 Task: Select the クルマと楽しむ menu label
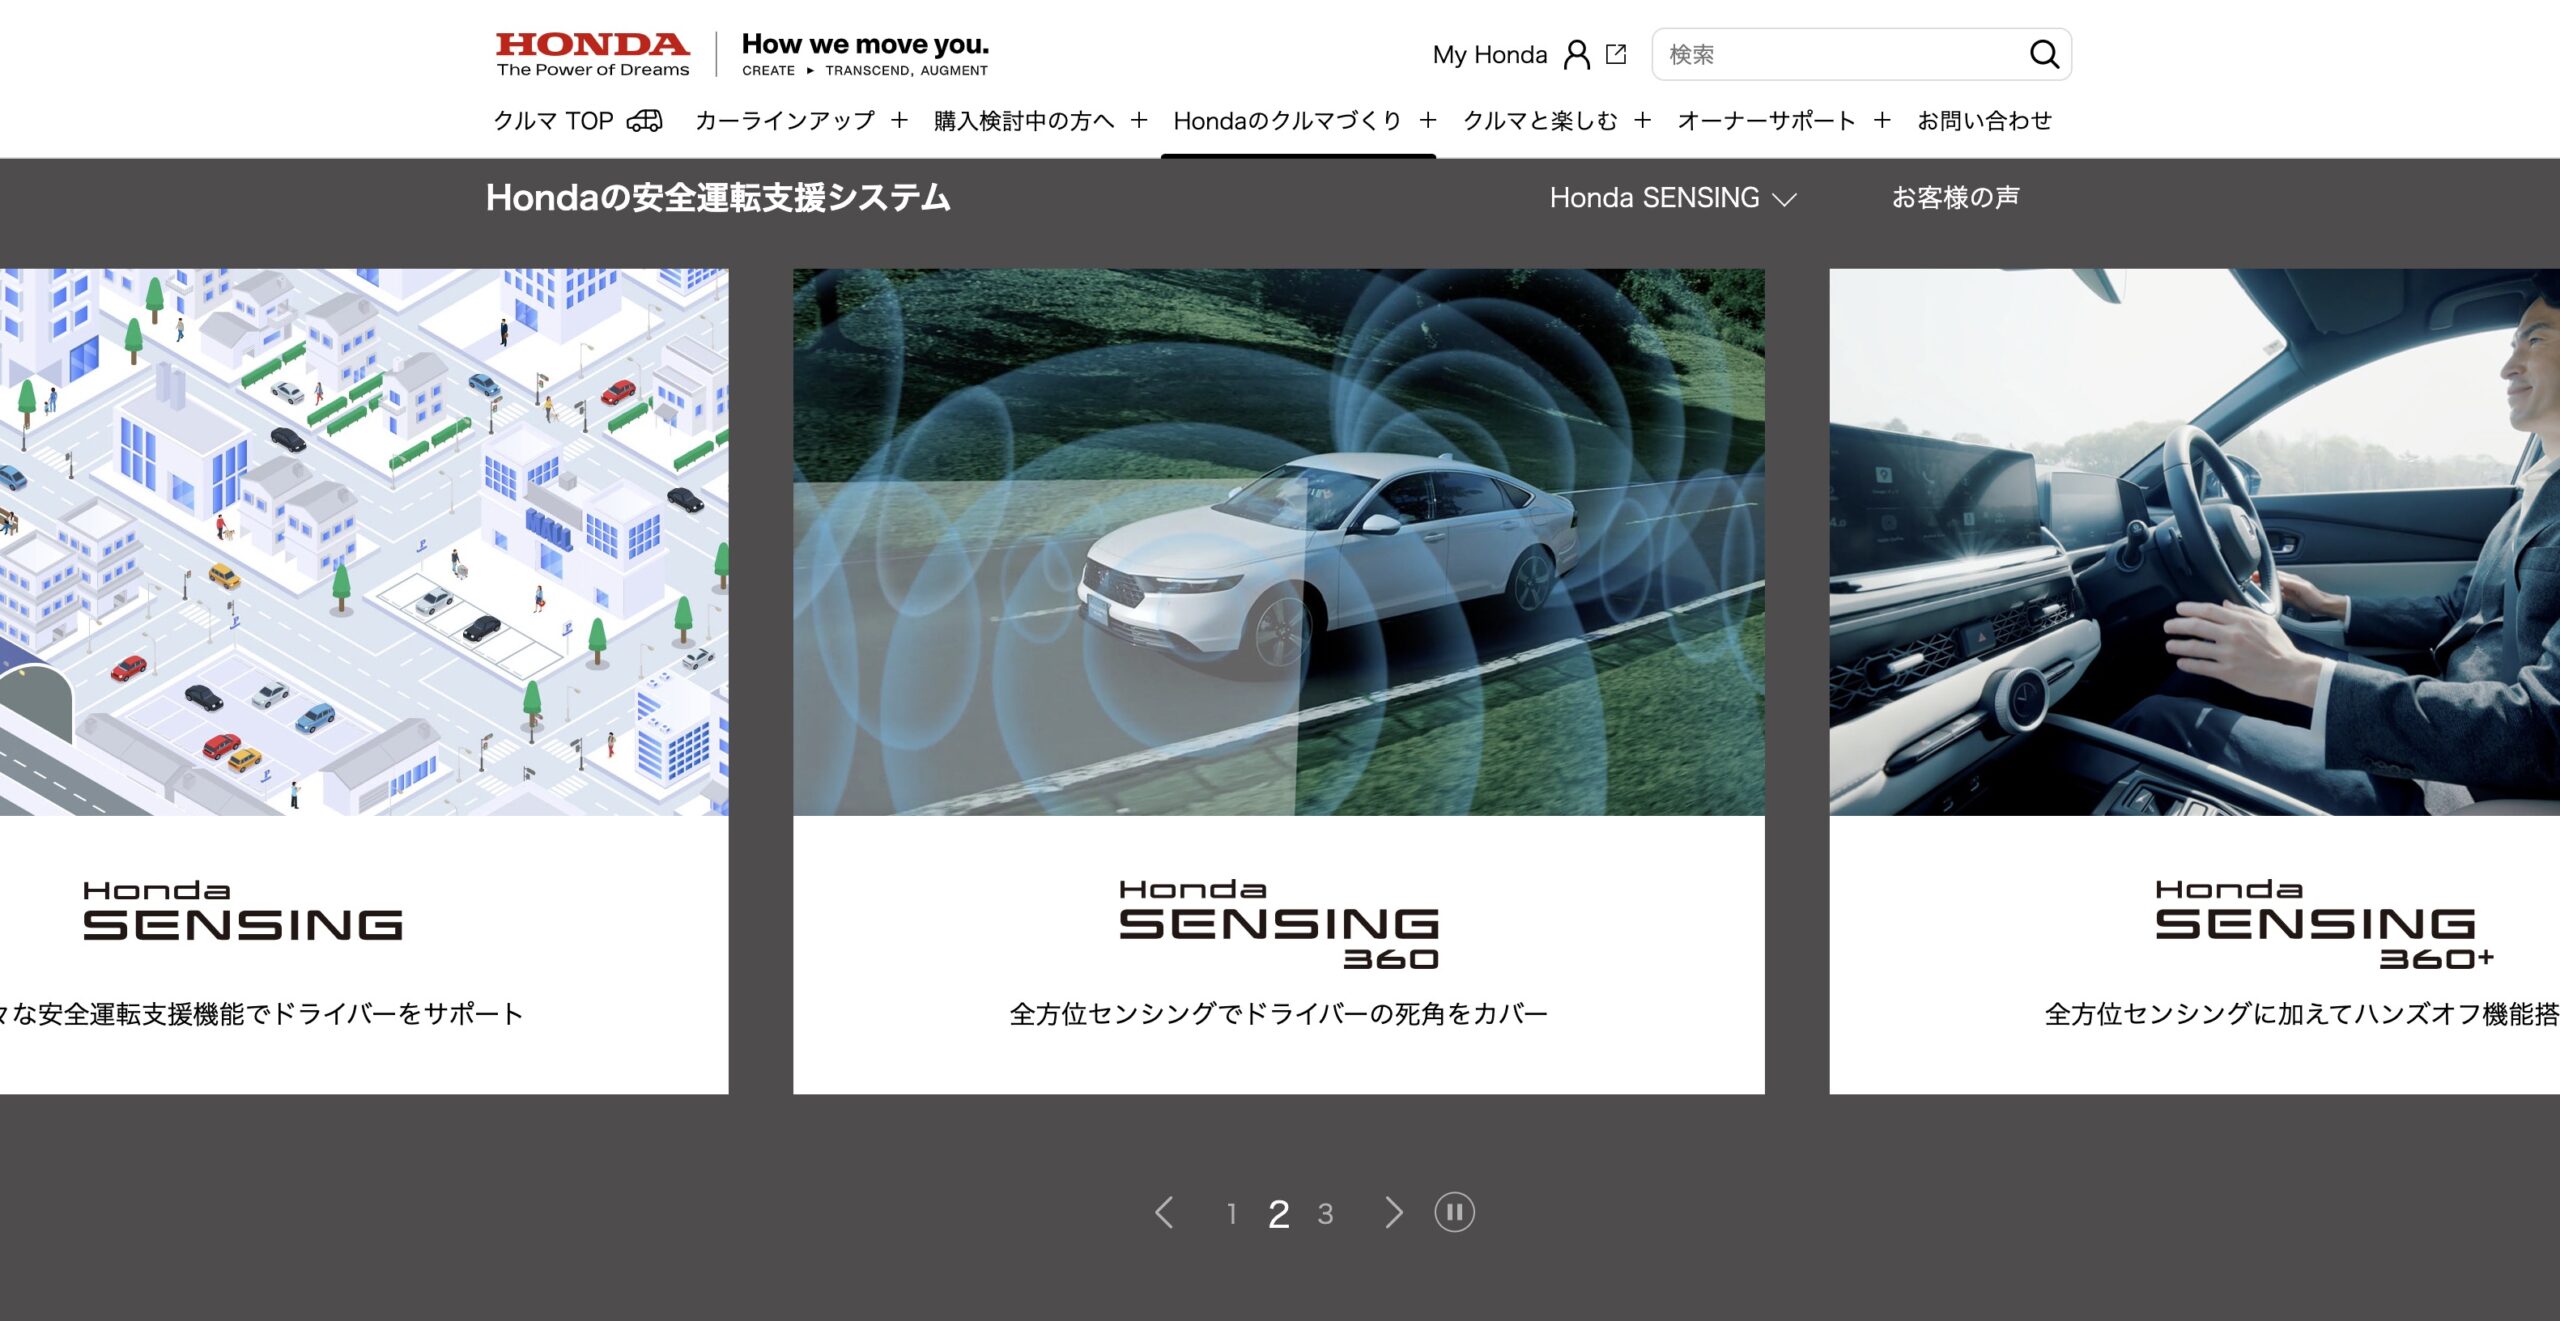coord(1540,120)
